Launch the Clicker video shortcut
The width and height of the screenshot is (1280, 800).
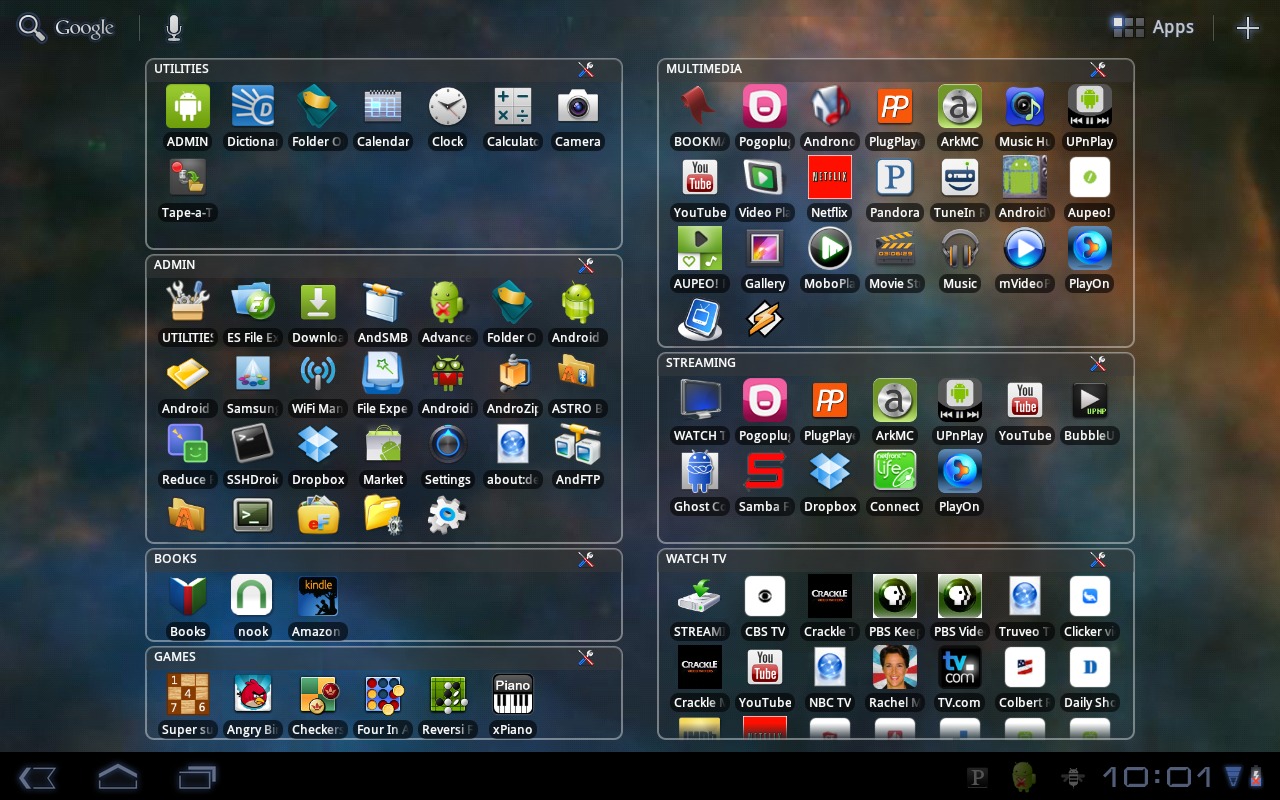1089,607
